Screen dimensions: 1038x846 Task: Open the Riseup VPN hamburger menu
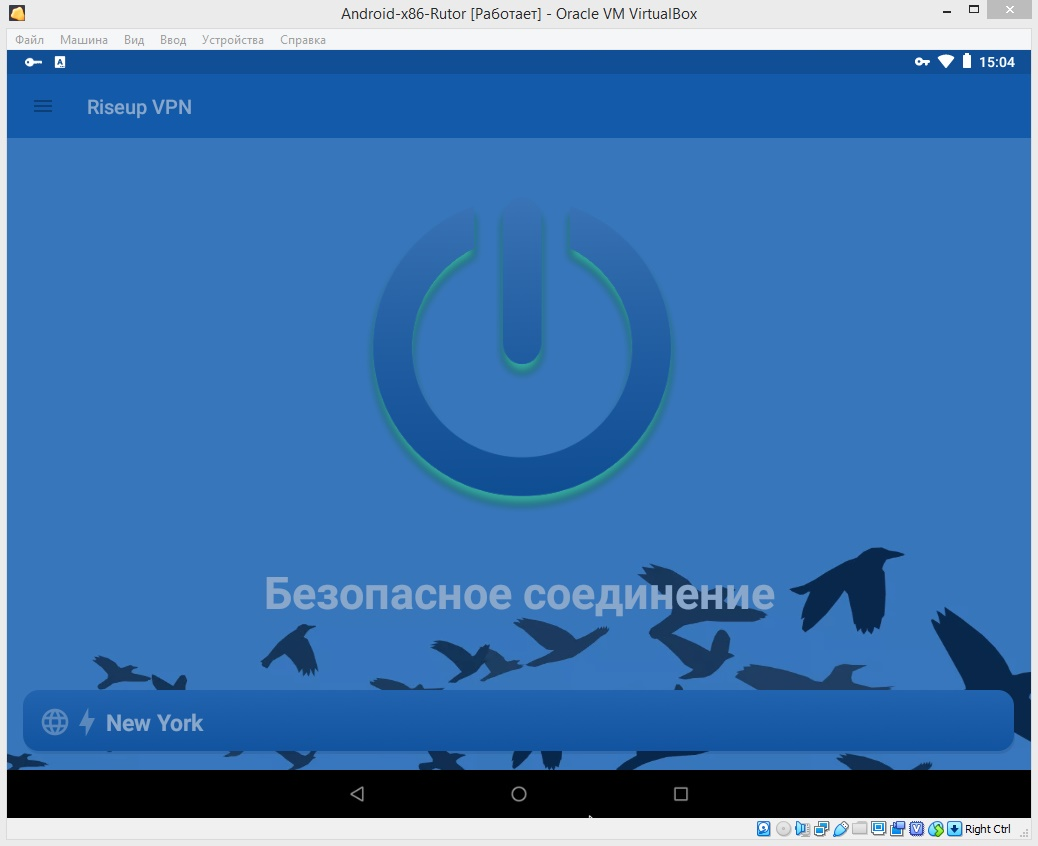43,106
